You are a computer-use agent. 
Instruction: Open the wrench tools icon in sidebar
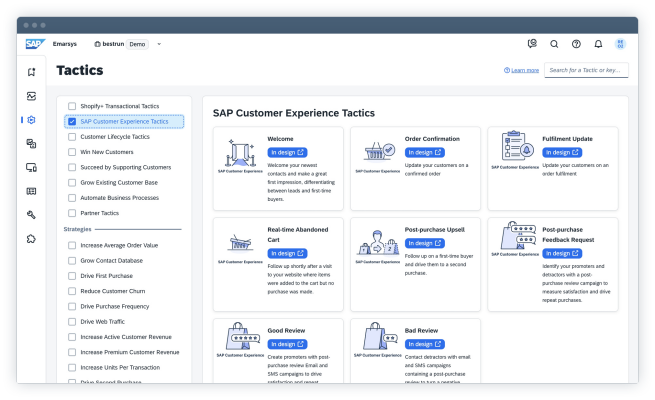coord(31,215)
